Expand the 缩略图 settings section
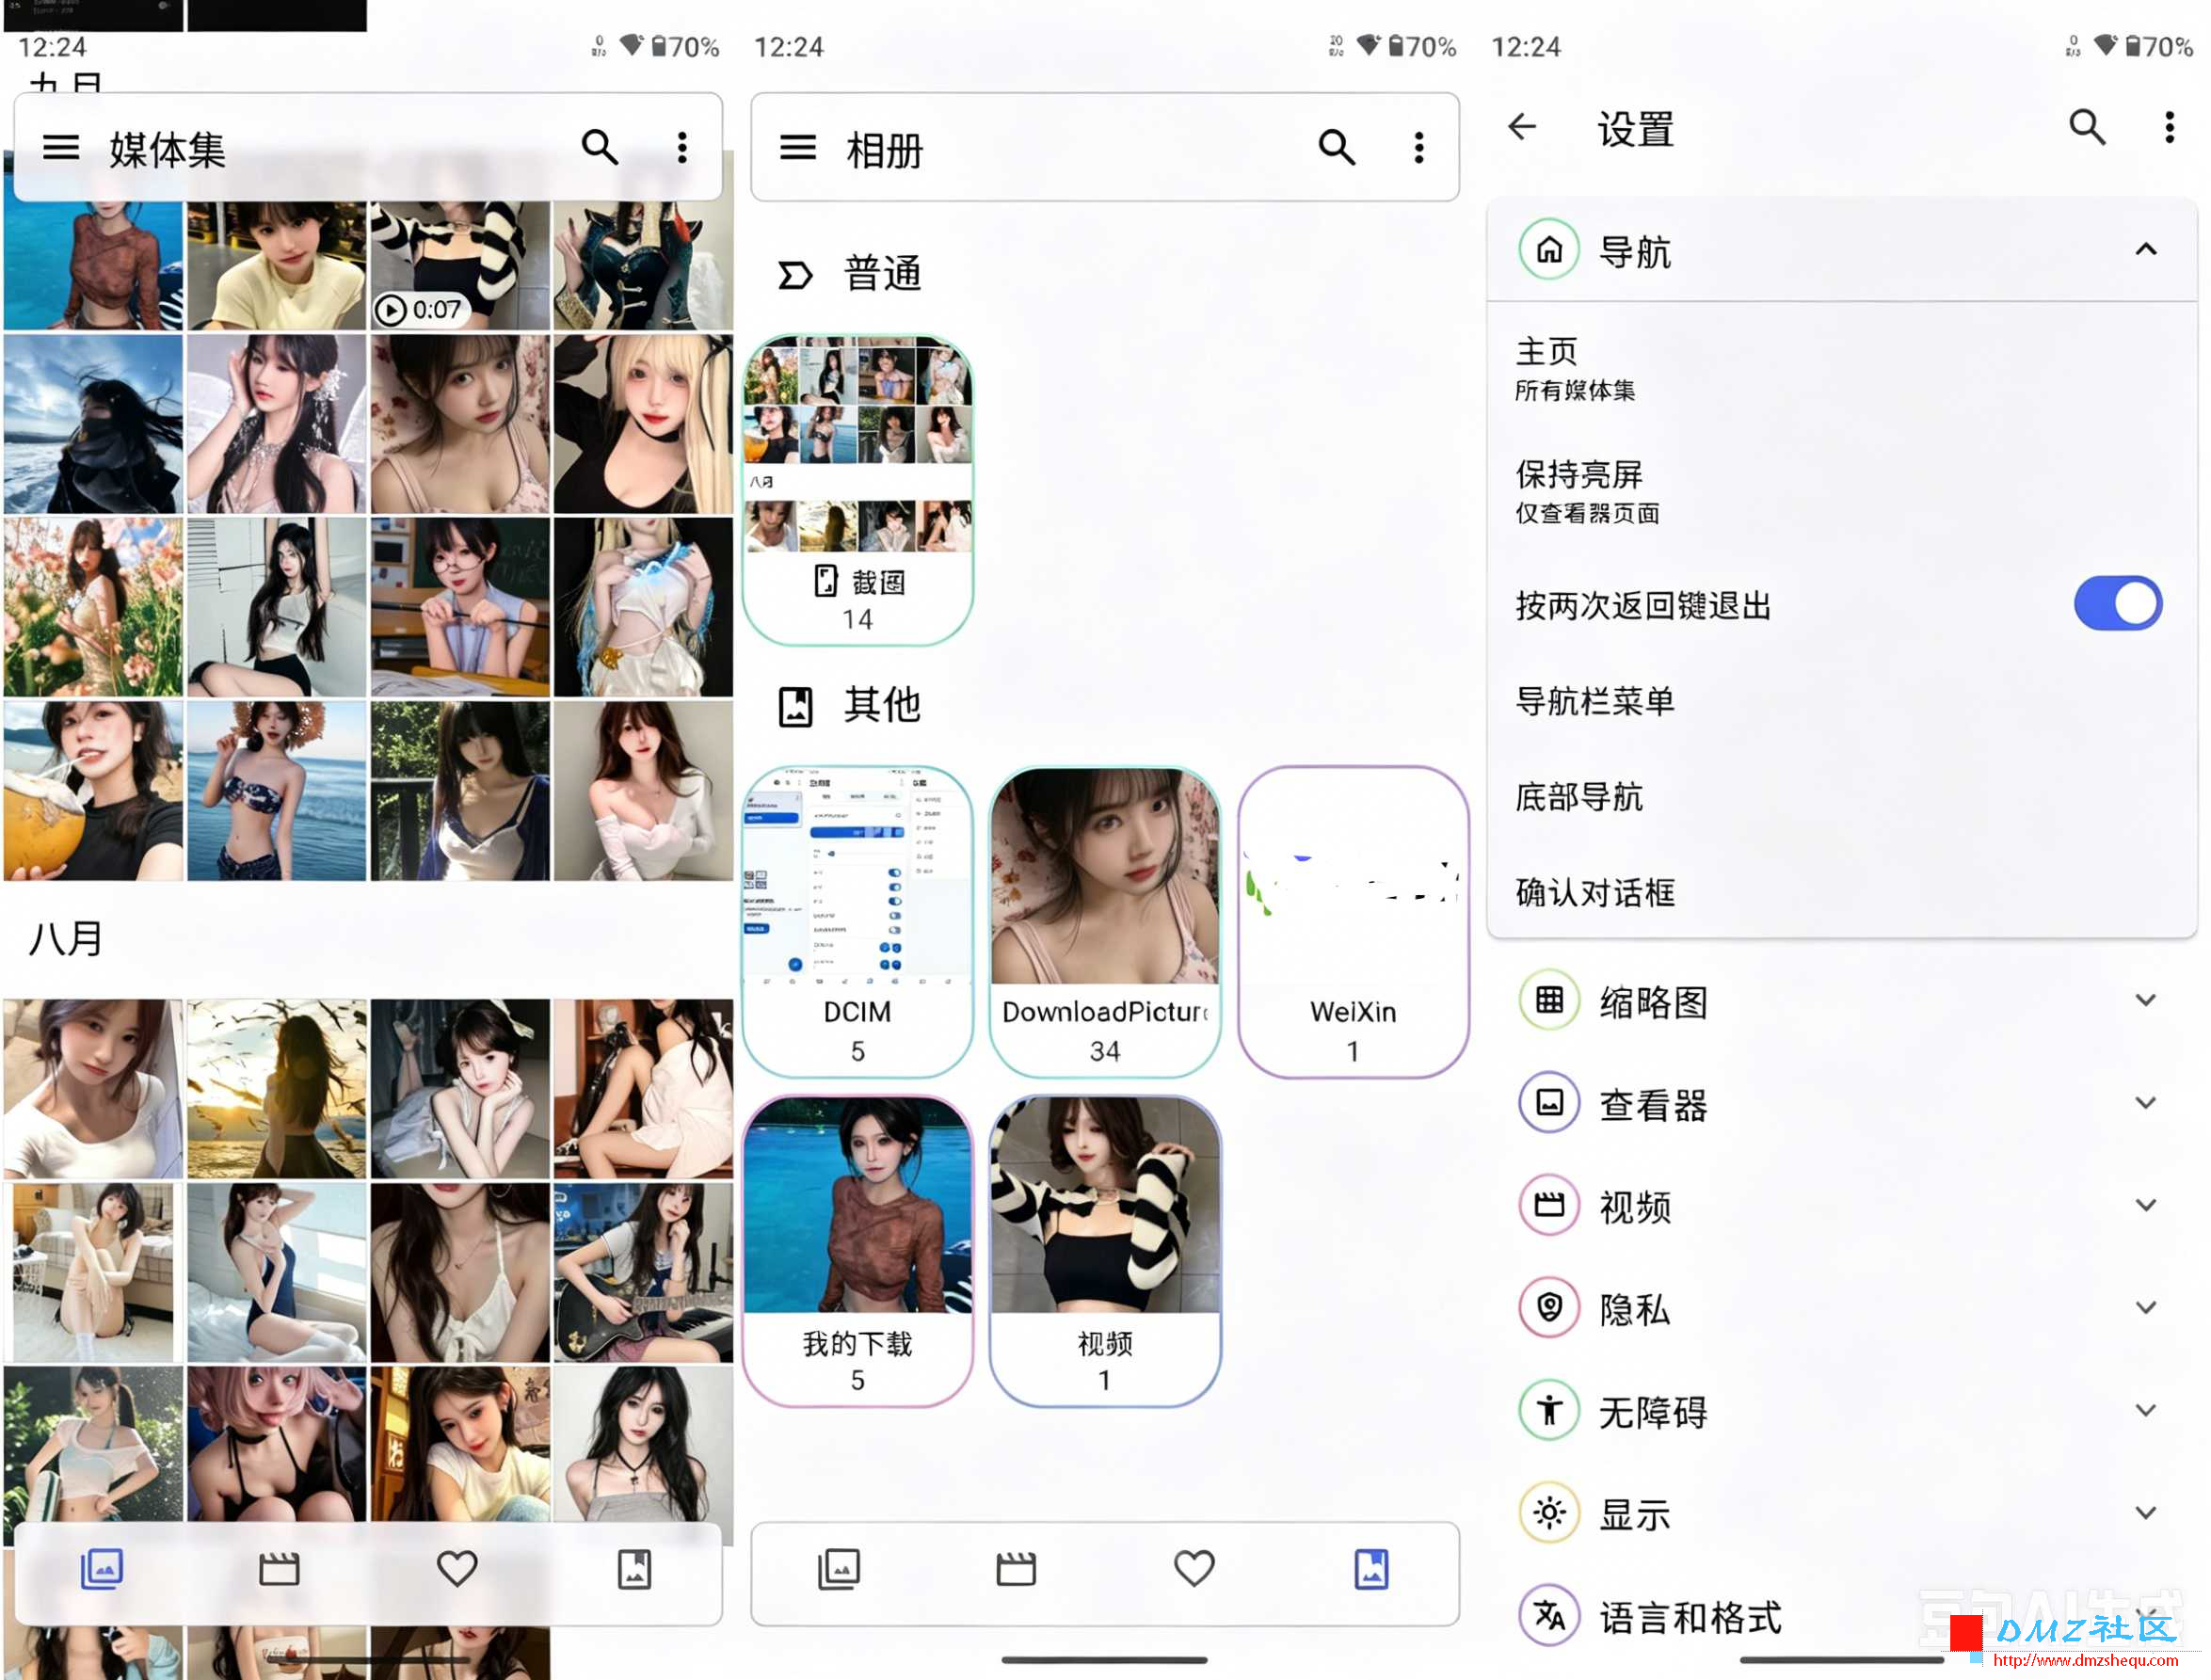Image resolution: width=2211 pixels, height=1680 pixels. [x=2145, y=1000]
